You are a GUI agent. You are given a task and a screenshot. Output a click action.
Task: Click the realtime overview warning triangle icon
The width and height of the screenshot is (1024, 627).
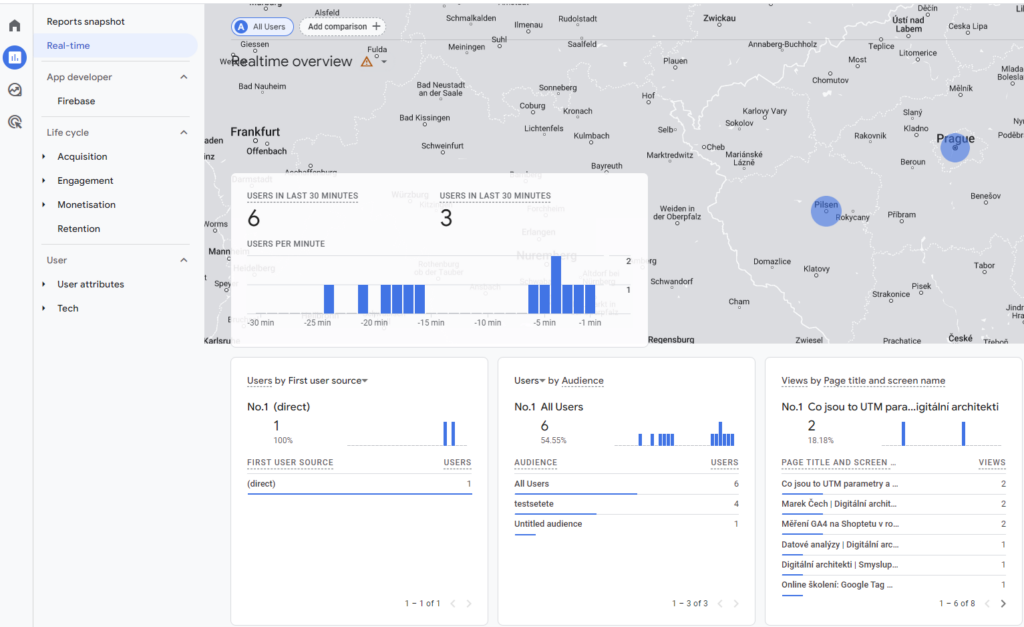coord(367,61)
